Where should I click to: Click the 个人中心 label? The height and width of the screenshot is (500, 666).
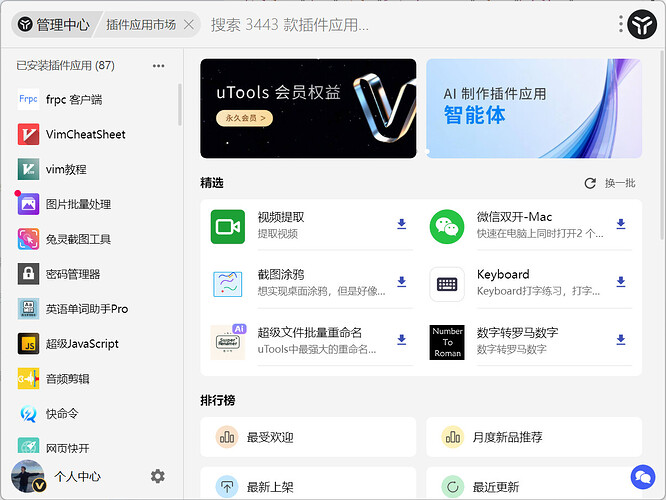pos(77,477)
